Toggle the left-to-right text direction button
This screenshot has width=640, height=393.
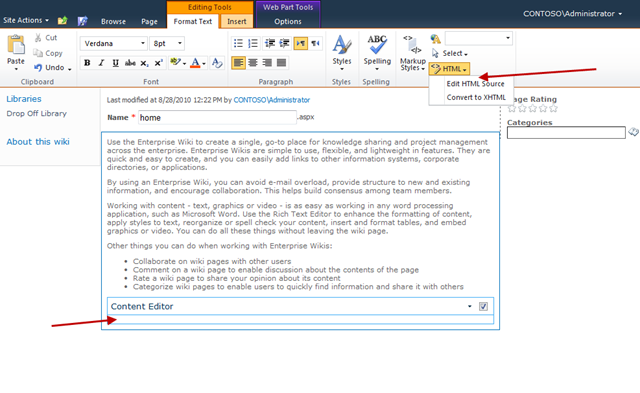pyautogui.click(x=300, y=43)
